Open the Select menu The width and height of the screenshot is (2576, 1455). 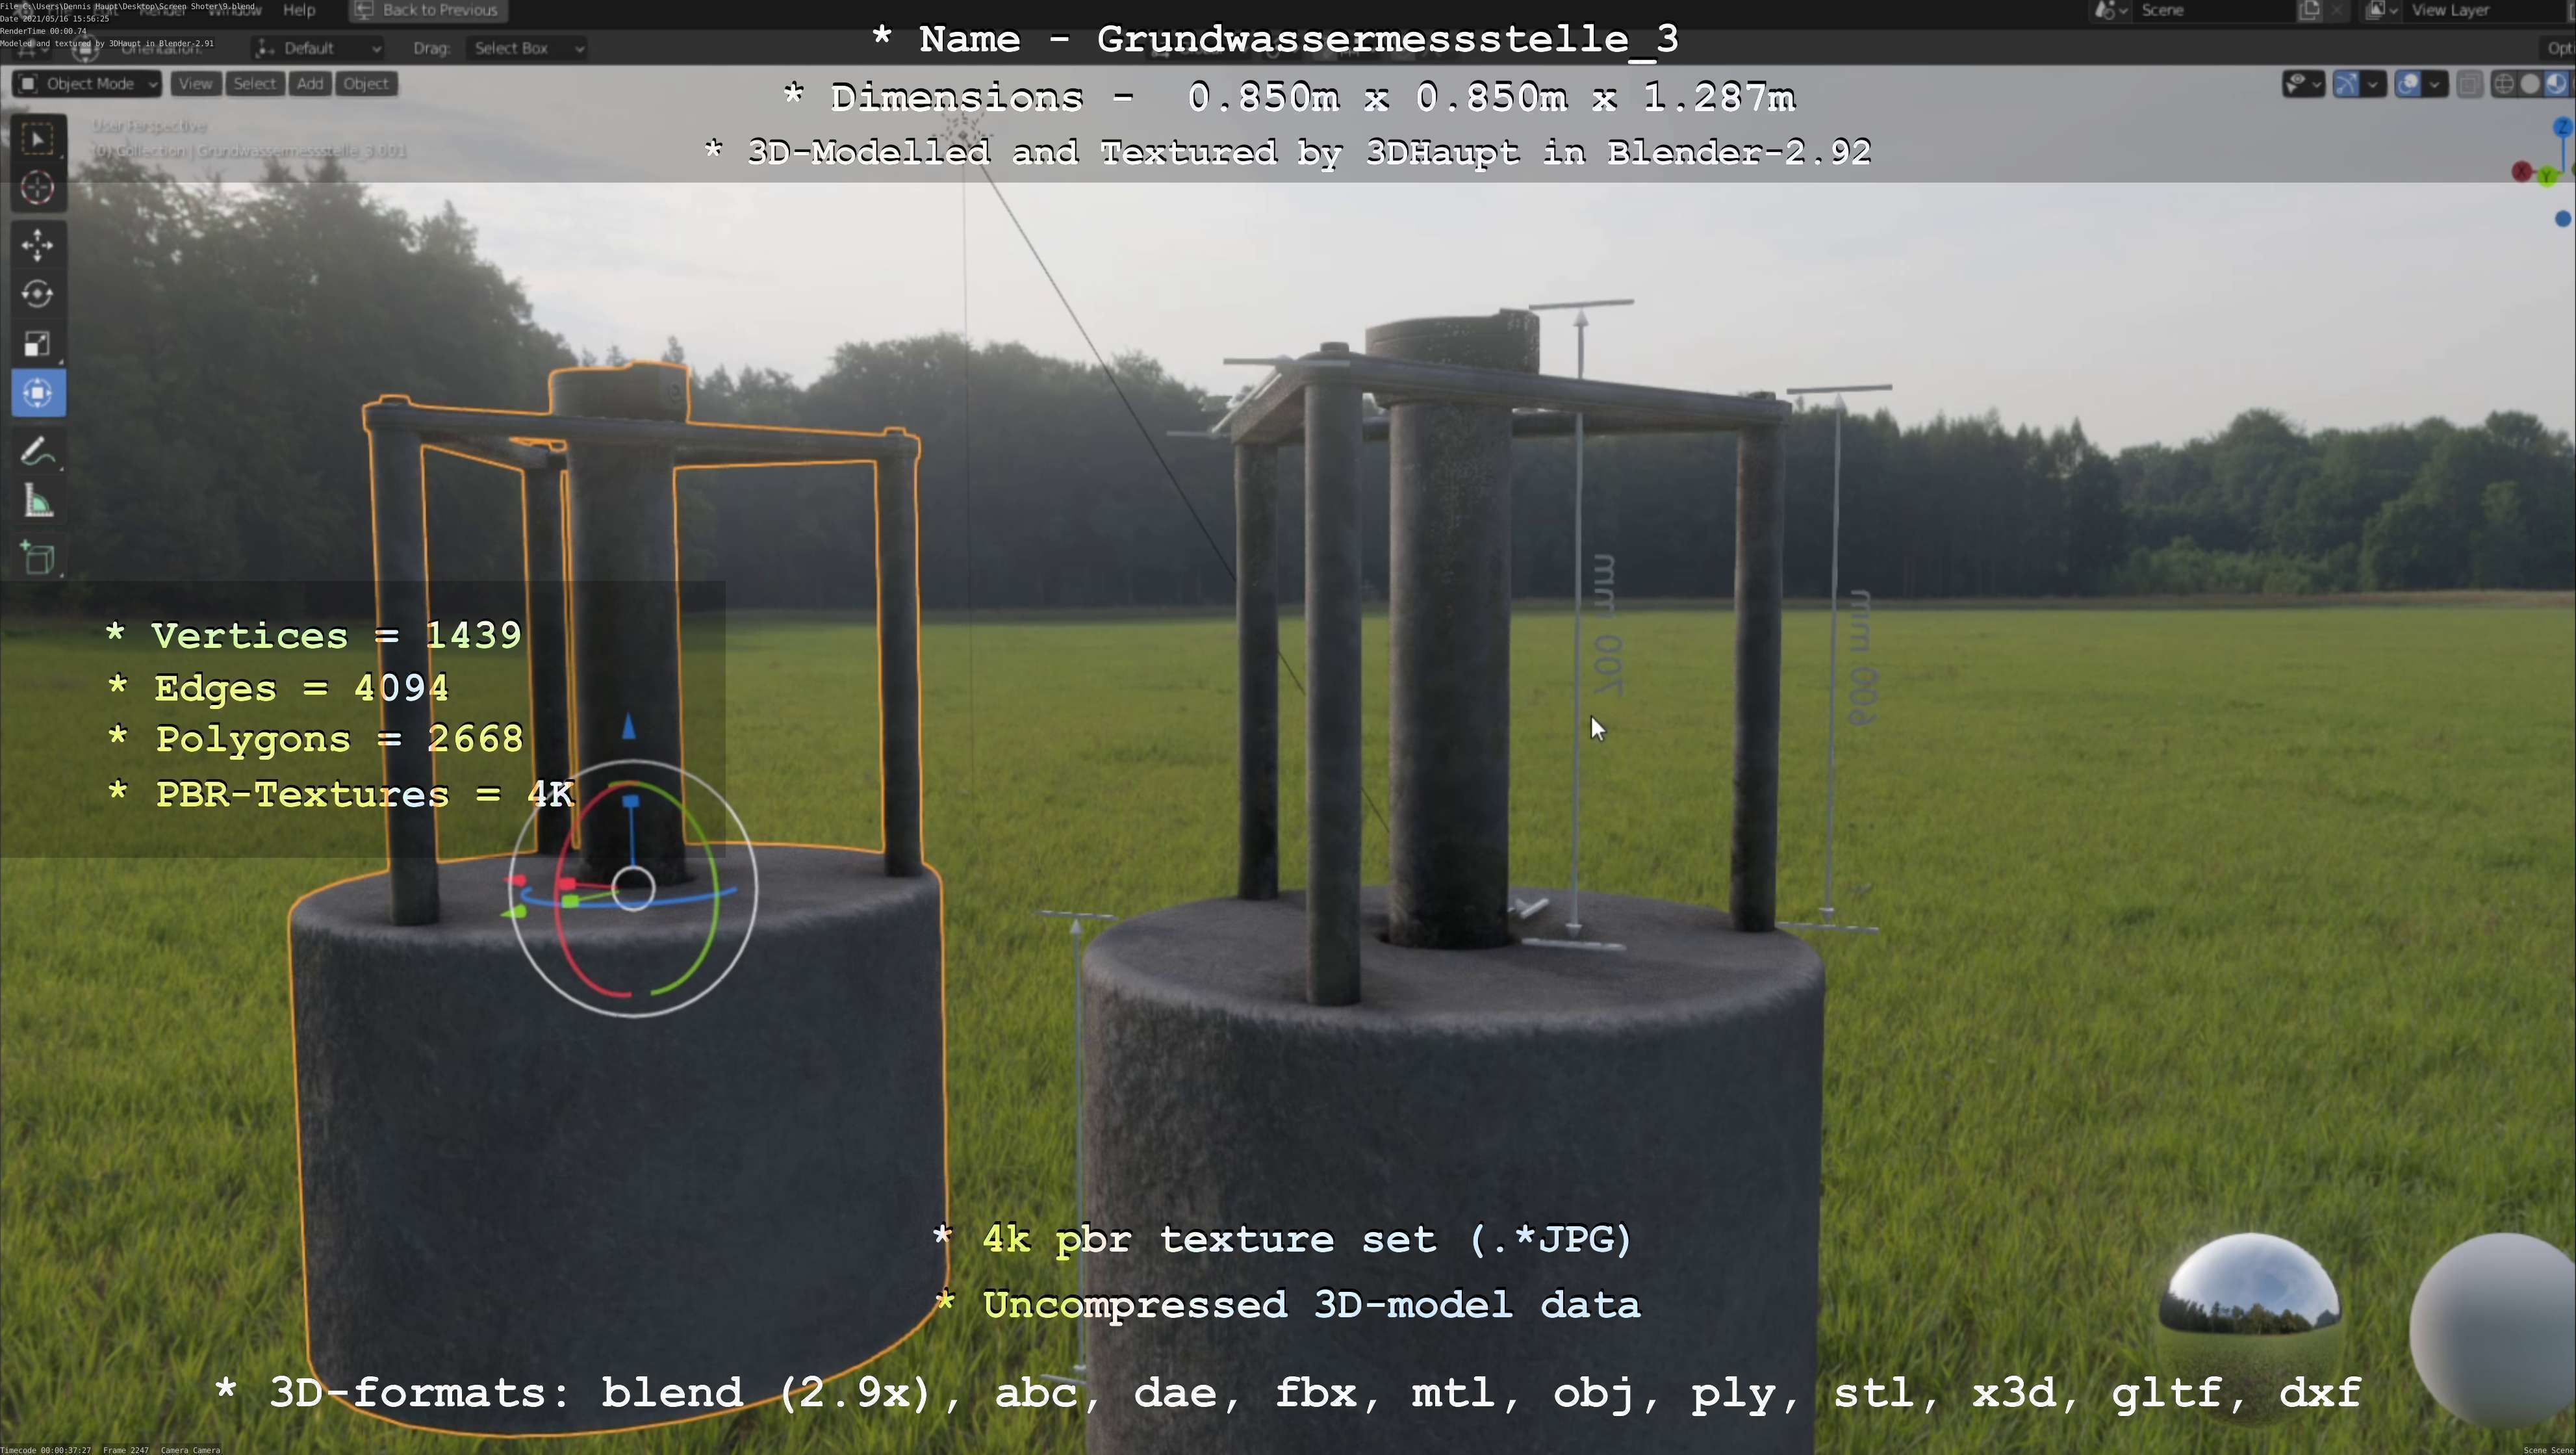coord(254,84)
